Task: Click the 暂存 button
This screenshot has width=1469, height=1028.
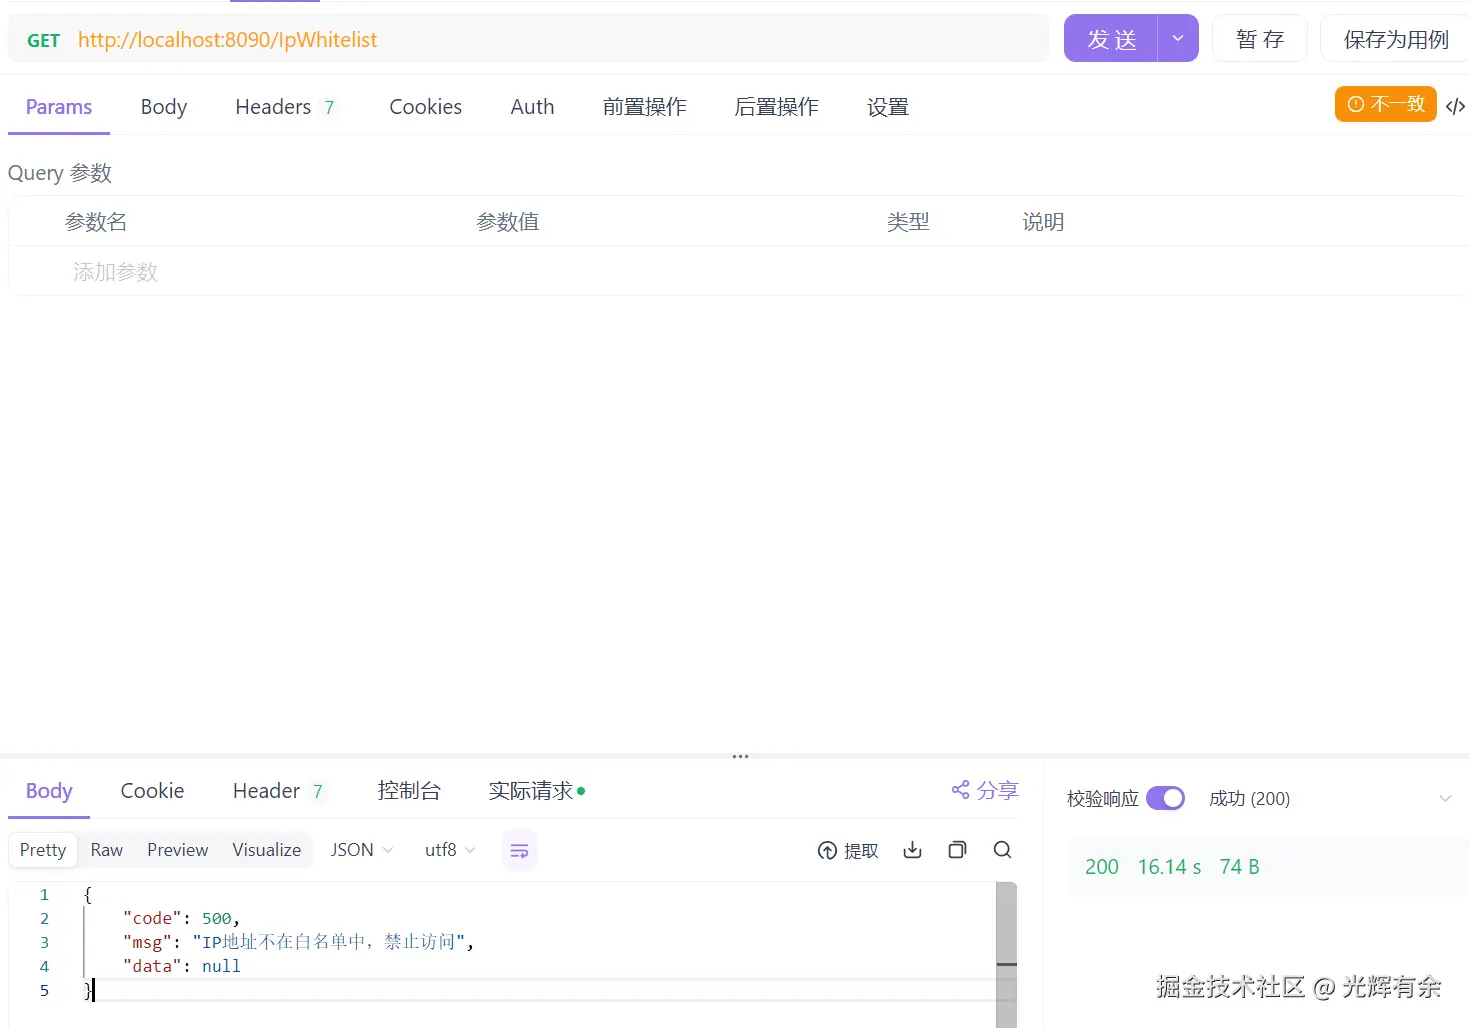Action: click(1259, 38)
